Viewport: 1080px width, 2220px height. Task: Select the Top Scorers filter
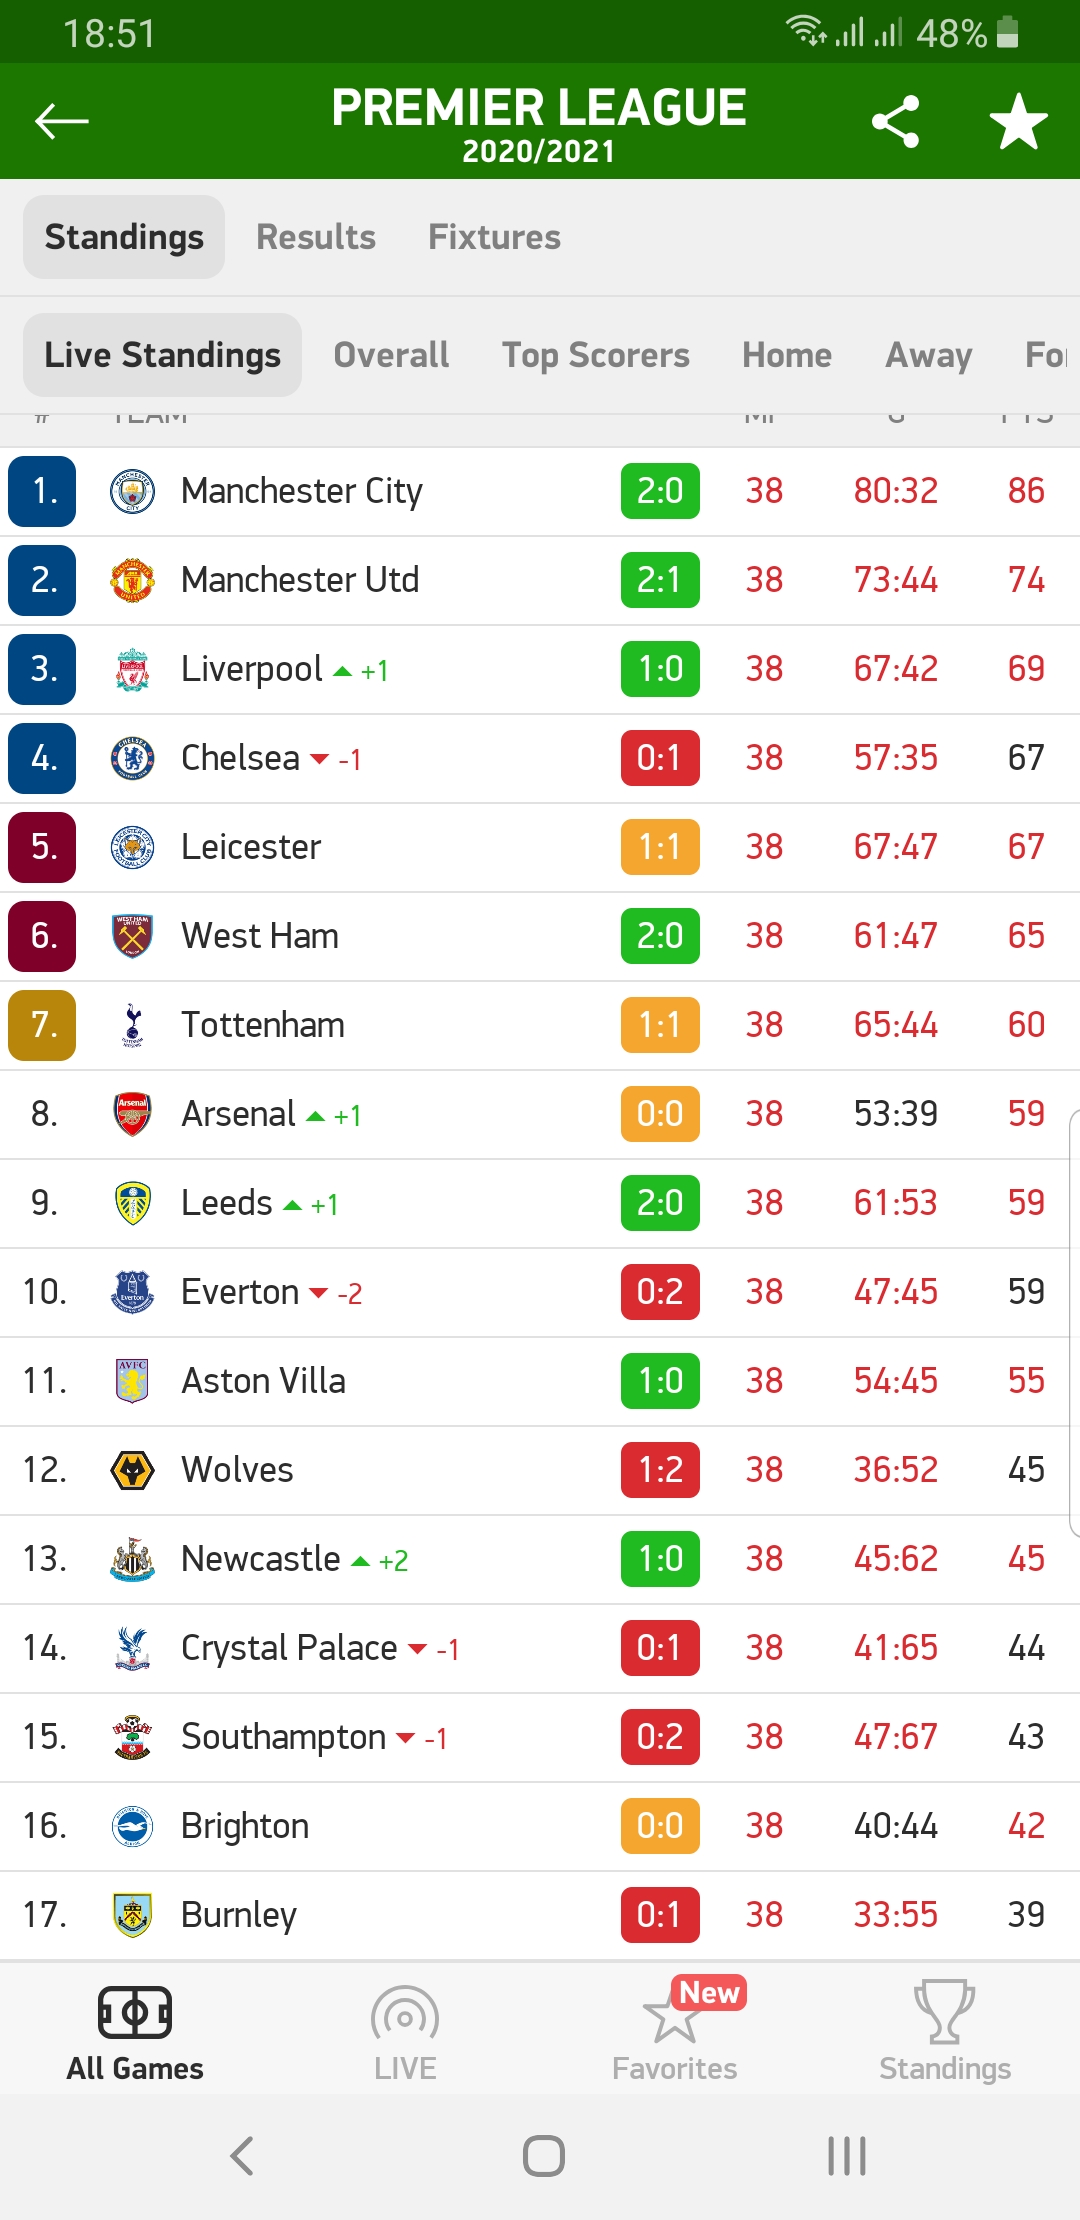point(596,355)
